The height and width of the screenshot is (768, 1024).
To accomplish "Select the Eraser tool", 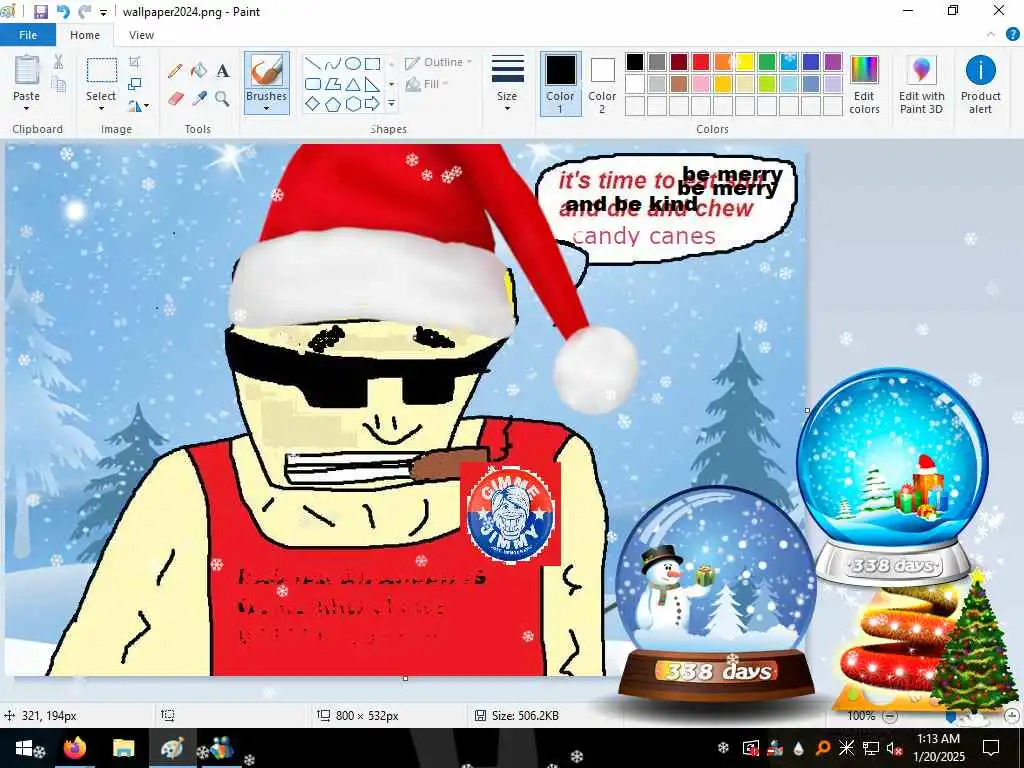I will (175, 98).
